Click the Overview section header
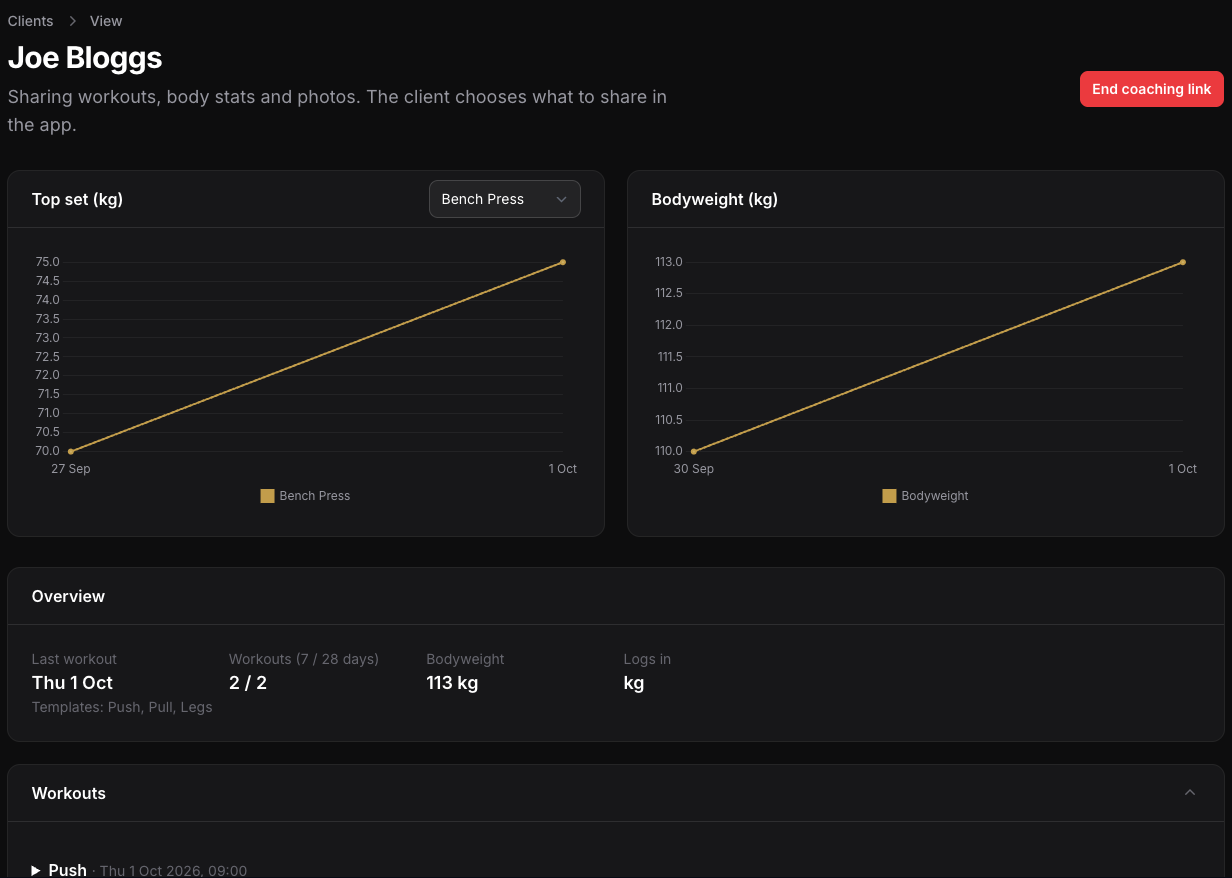 tap(68, 596)
